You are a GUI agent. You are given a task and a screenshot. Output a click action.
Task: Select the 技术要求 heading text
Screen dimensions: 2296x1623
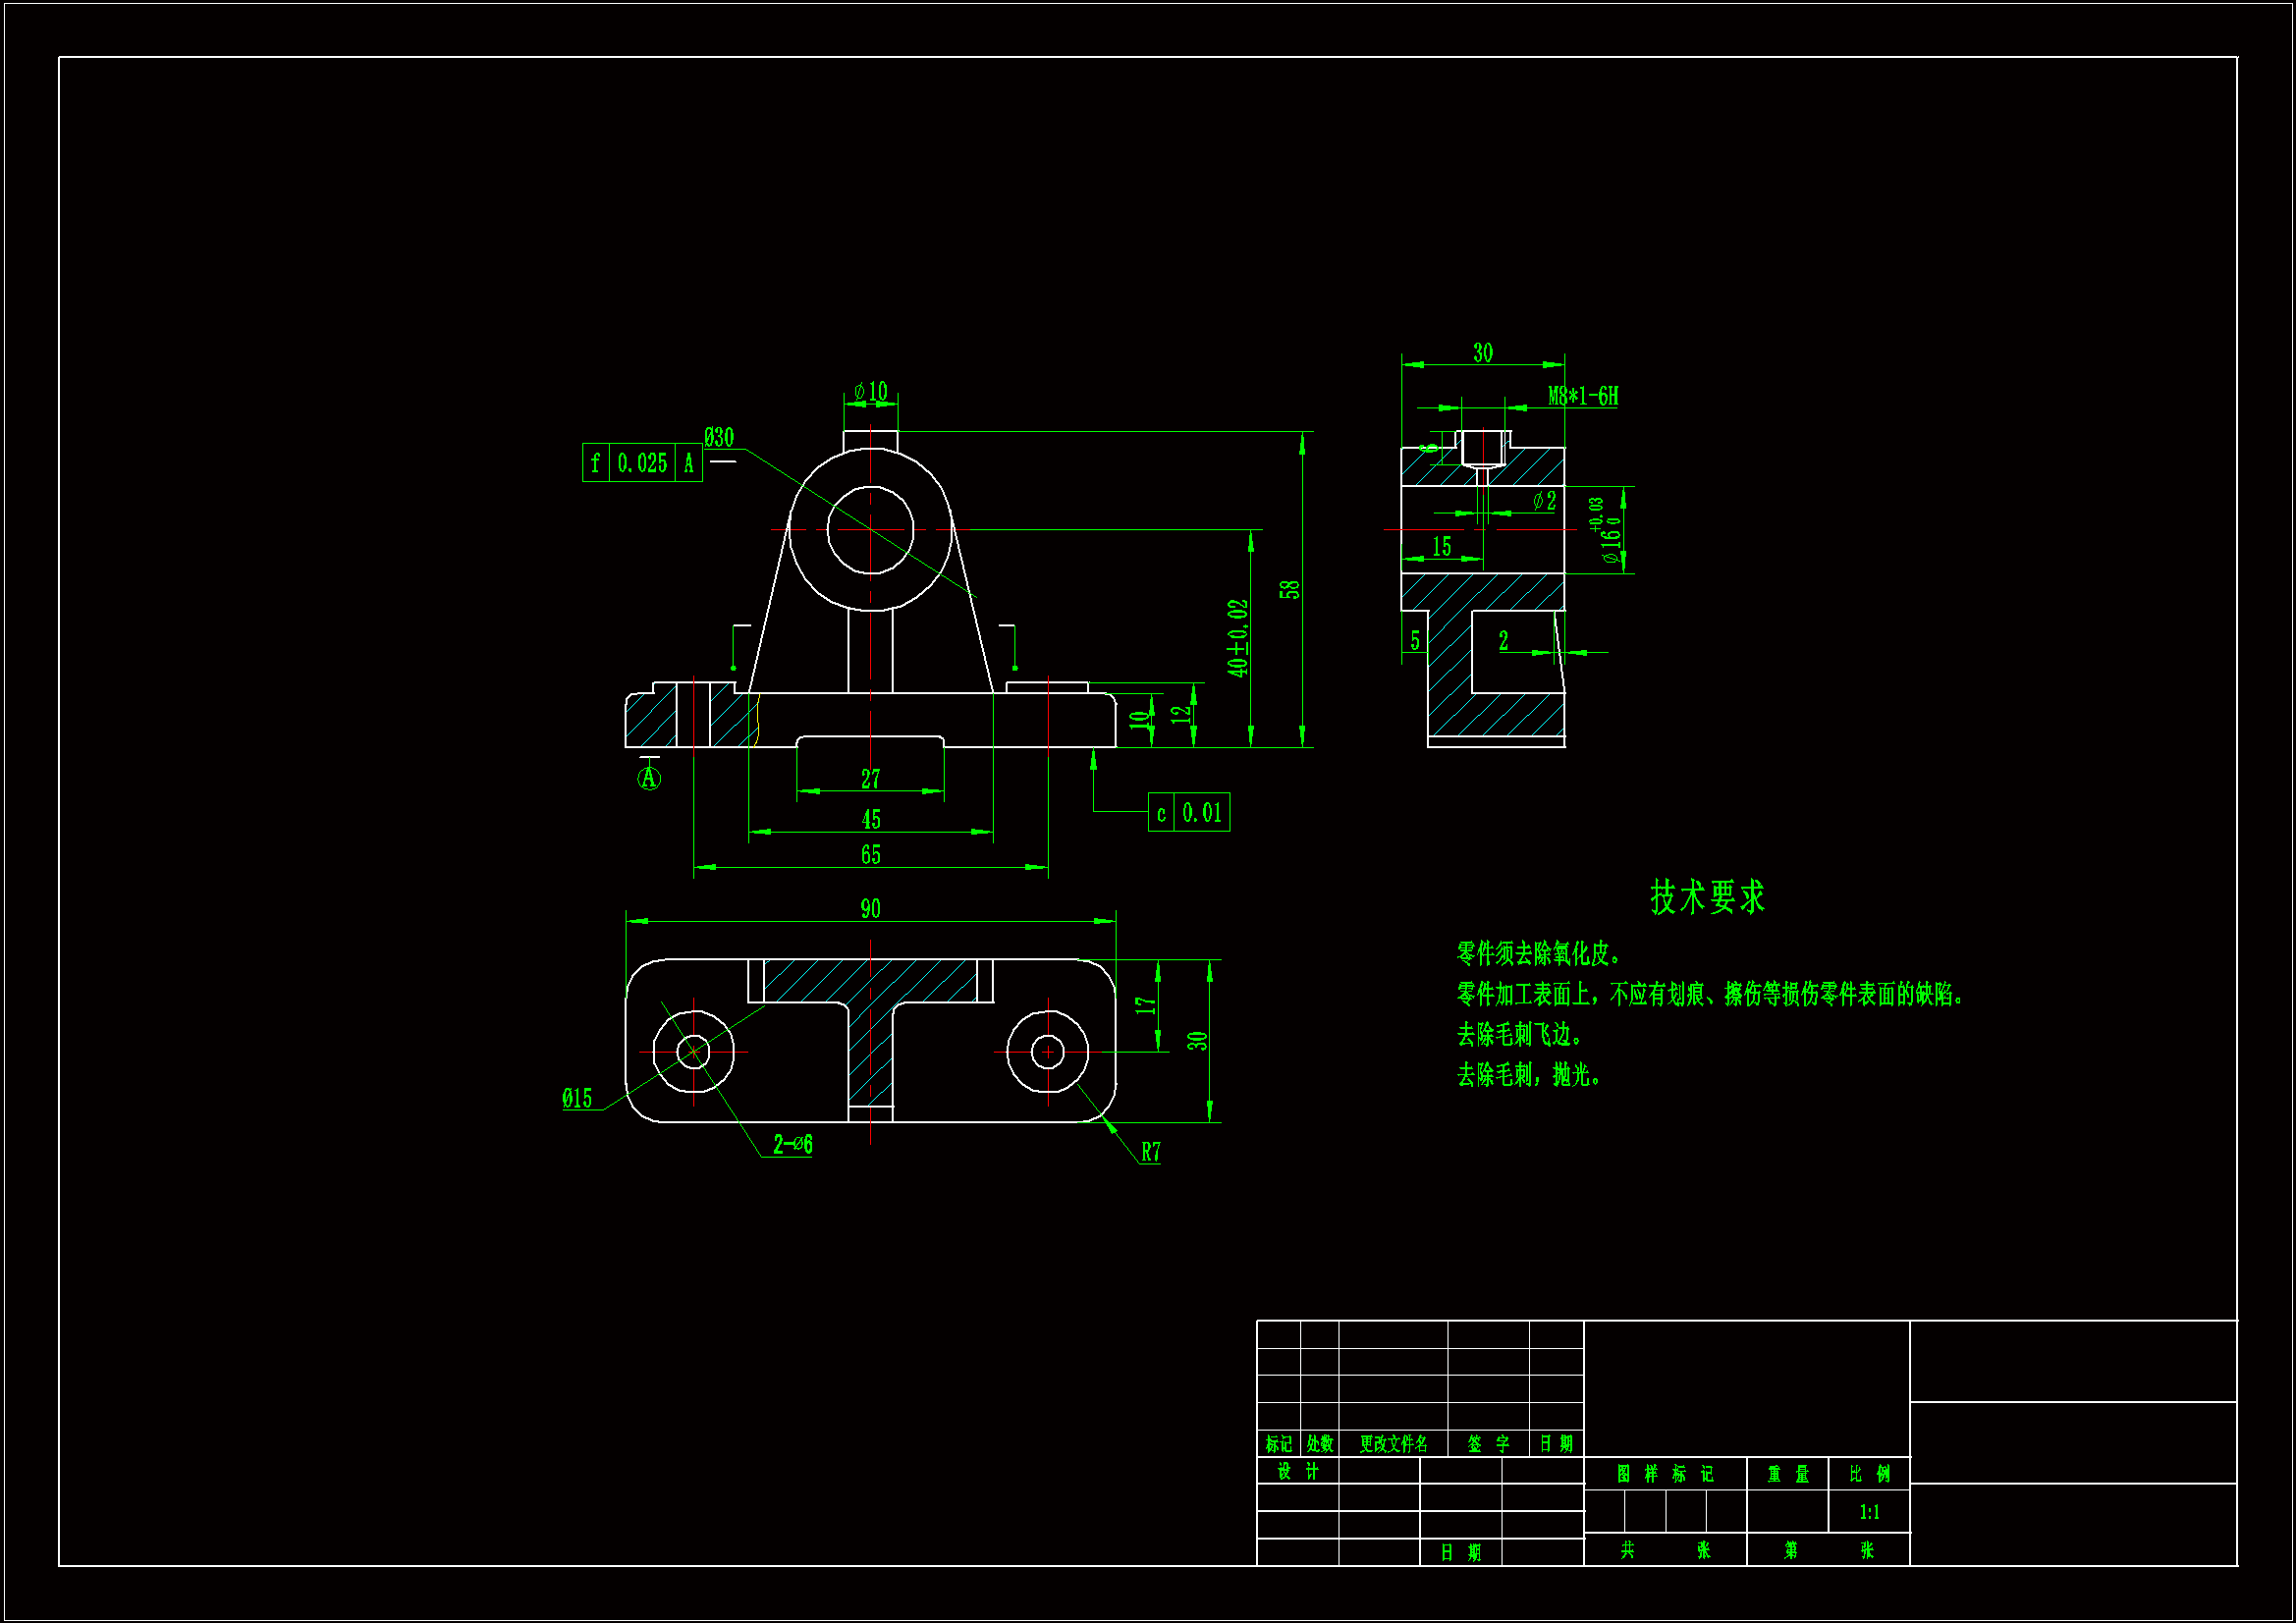click(x=1707, y=897)
